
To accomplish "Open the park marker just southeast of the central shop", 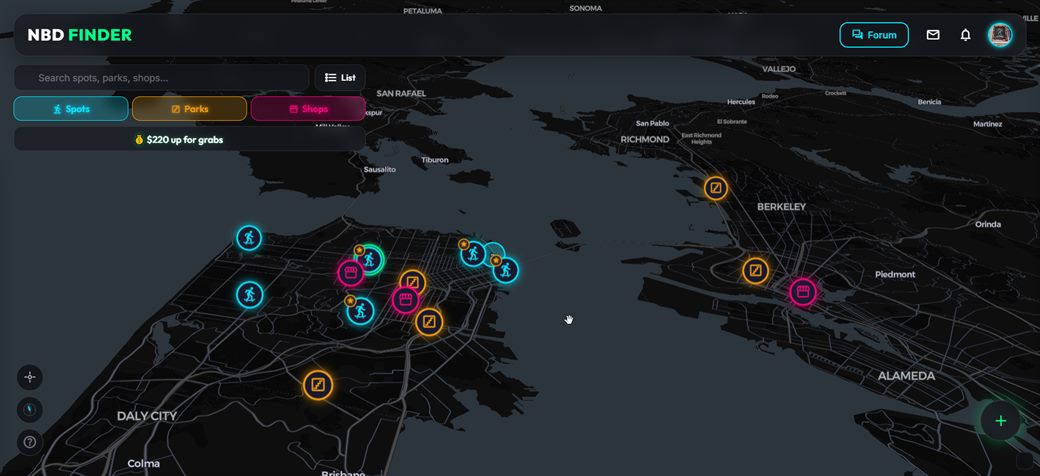I will (x=429, y=323).
